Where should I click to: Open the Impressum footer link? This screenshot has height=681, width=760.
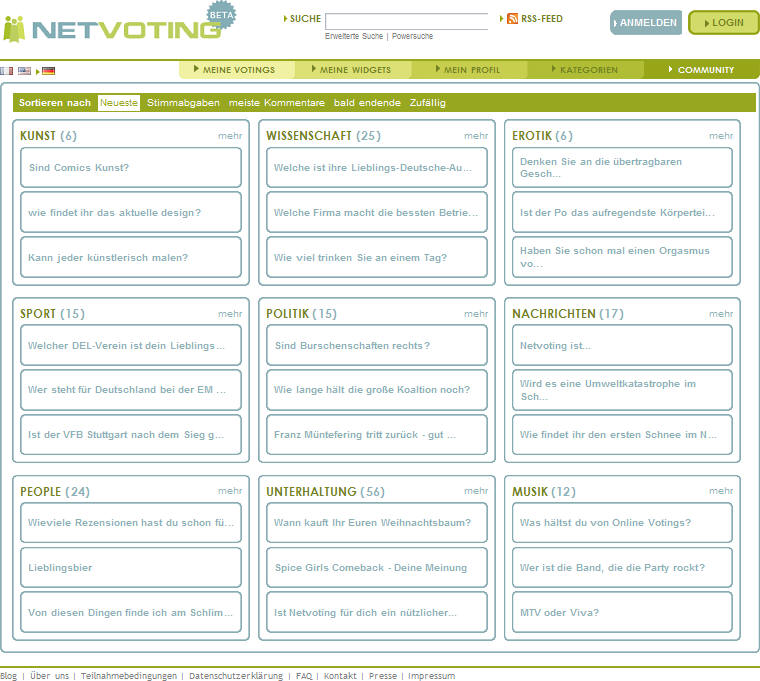point(431,676)
